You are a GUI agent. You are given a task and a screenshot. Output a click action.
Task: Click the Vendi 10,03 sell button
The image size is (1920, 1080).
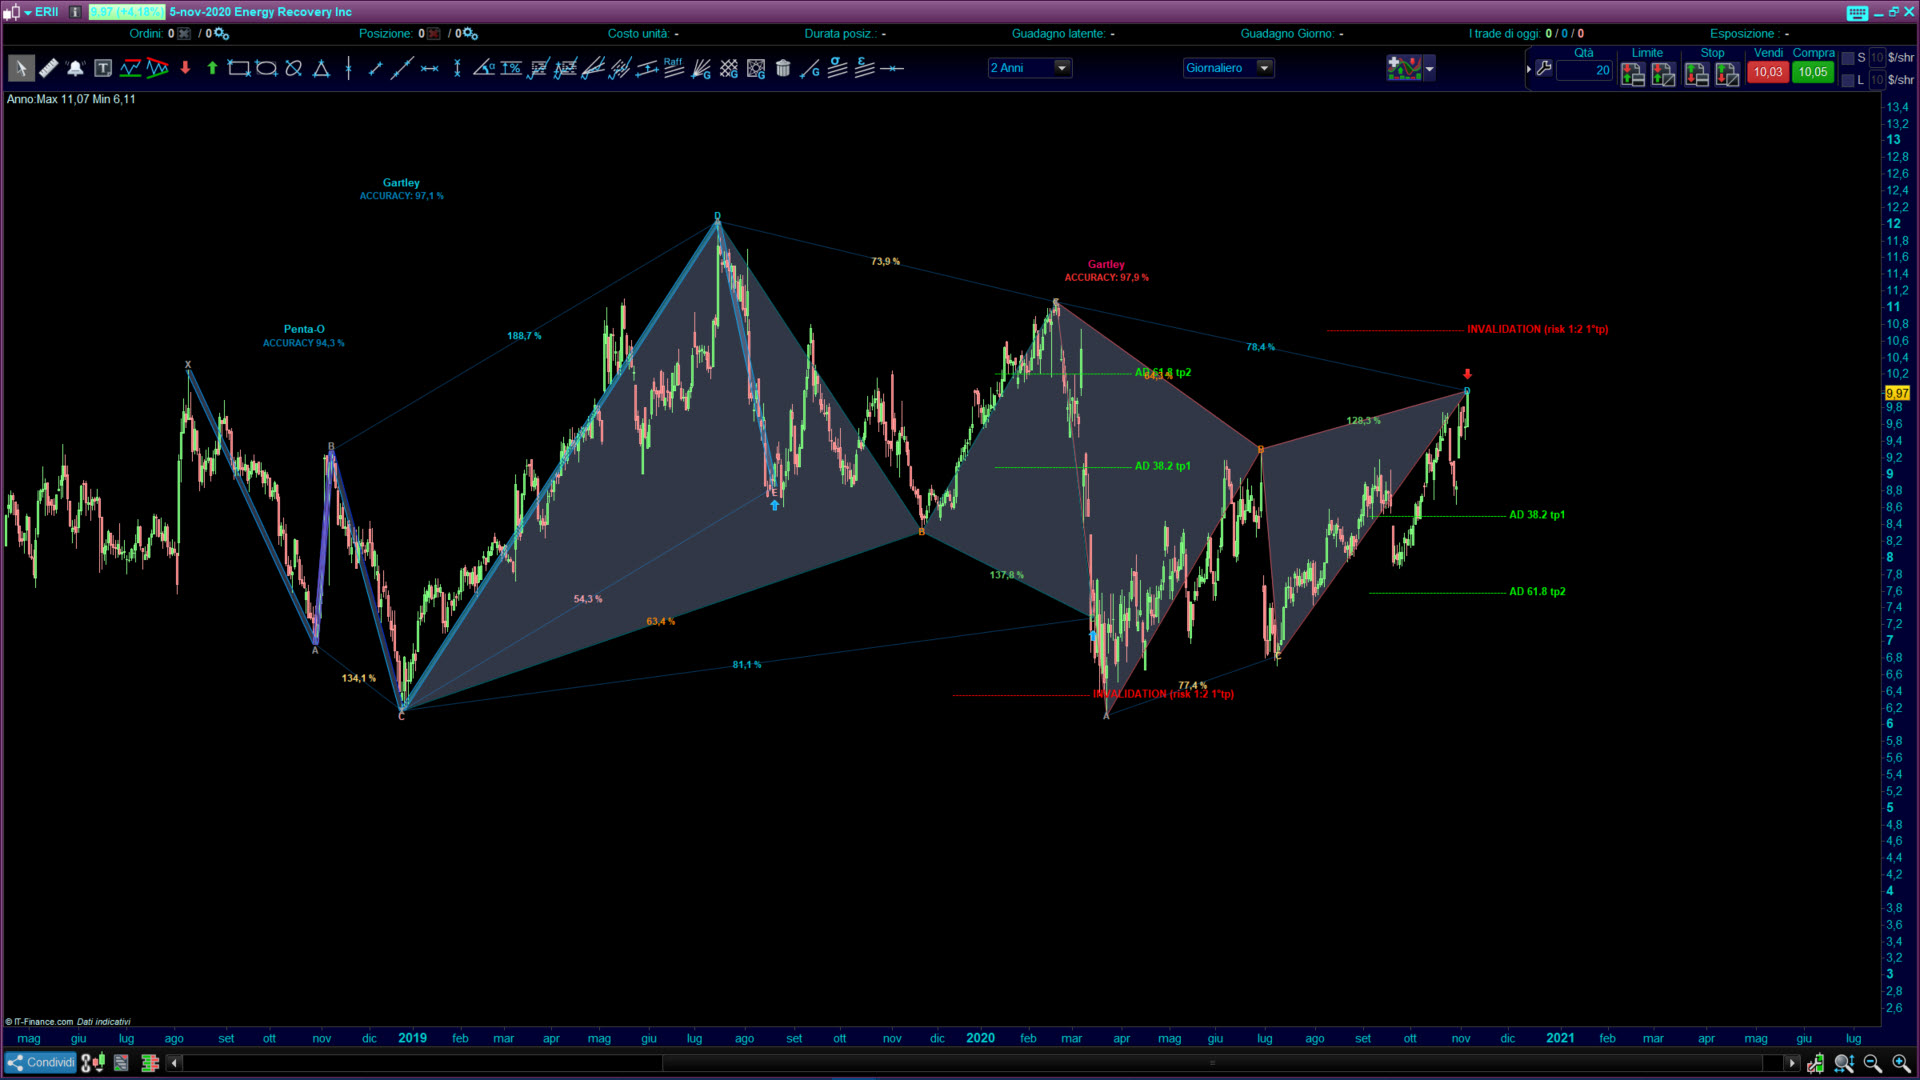pos(1767,72)
